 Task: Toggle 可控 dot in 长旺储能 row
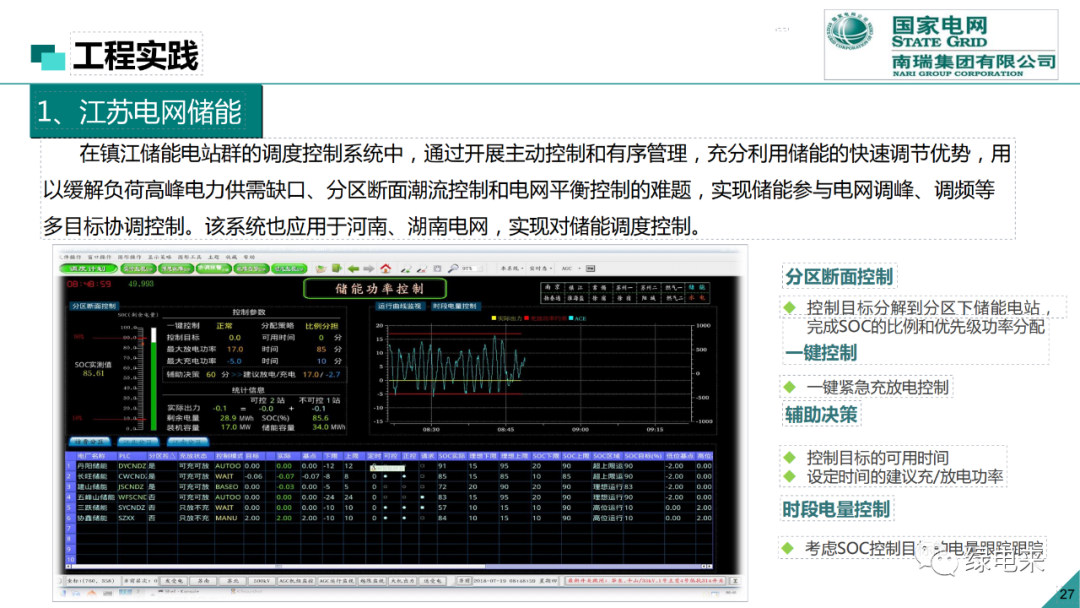385,476
